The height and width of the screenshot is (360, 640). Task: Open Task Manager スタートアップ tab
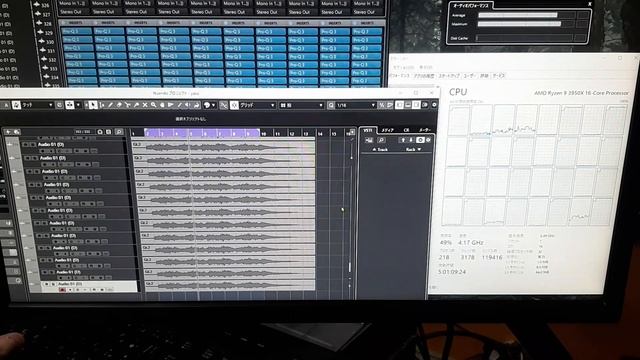point(449,76)
